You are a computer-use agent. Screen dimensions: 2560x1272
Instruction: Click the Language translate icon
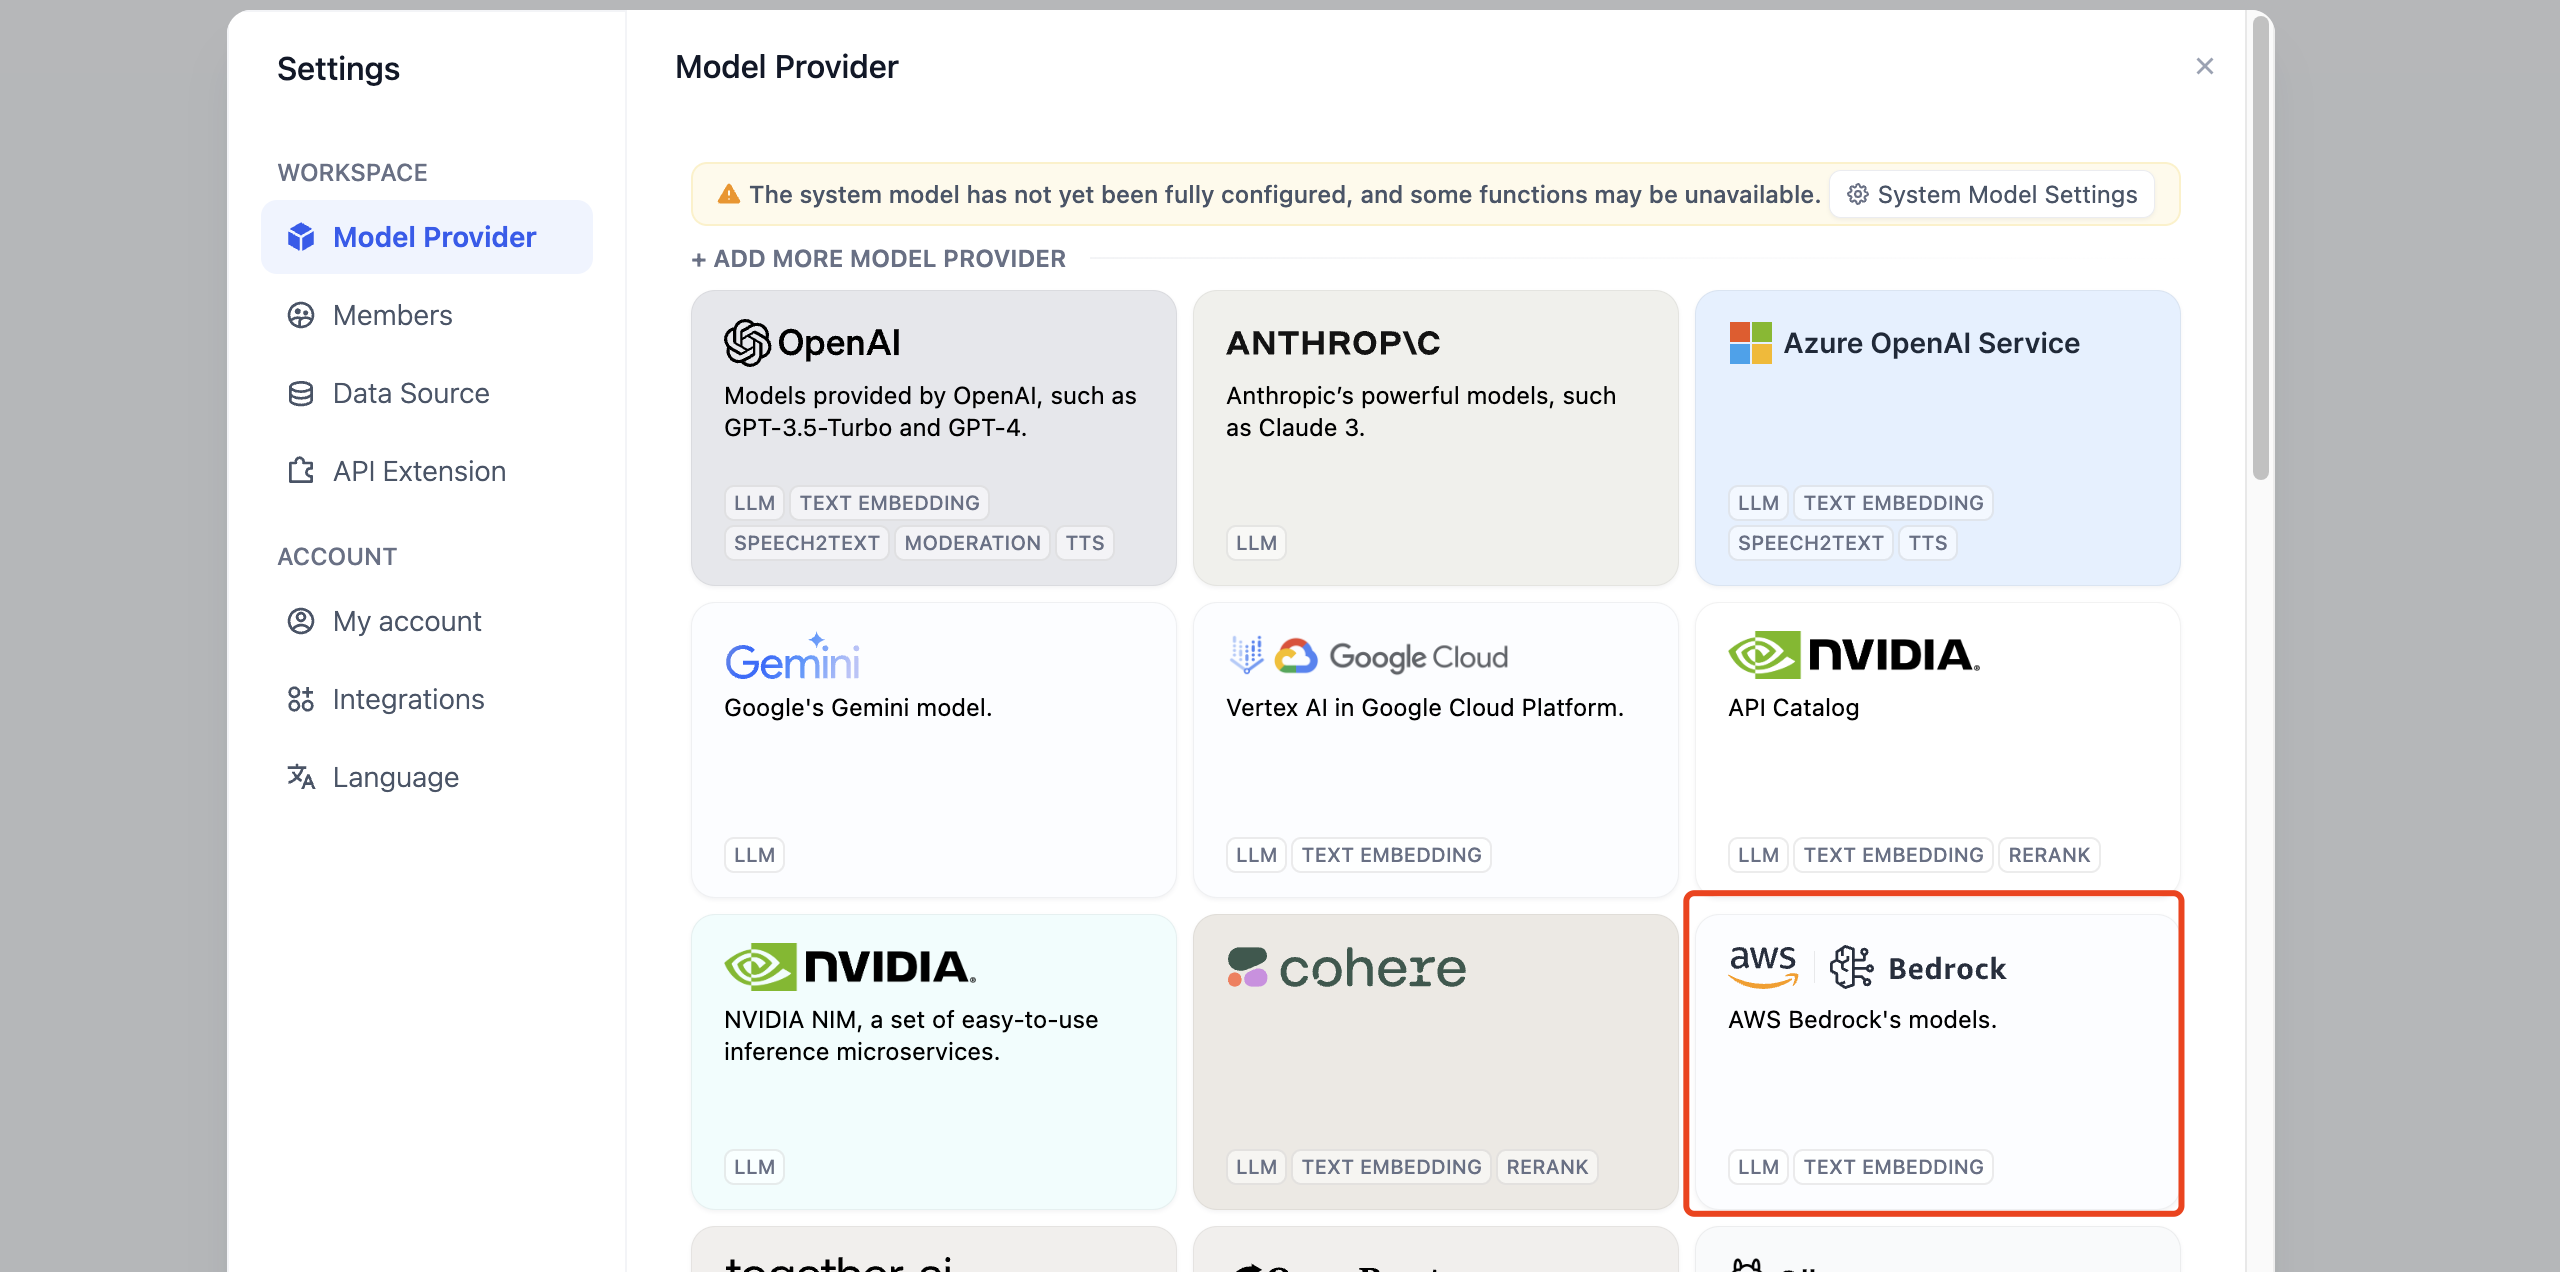[x=301, y=777]
